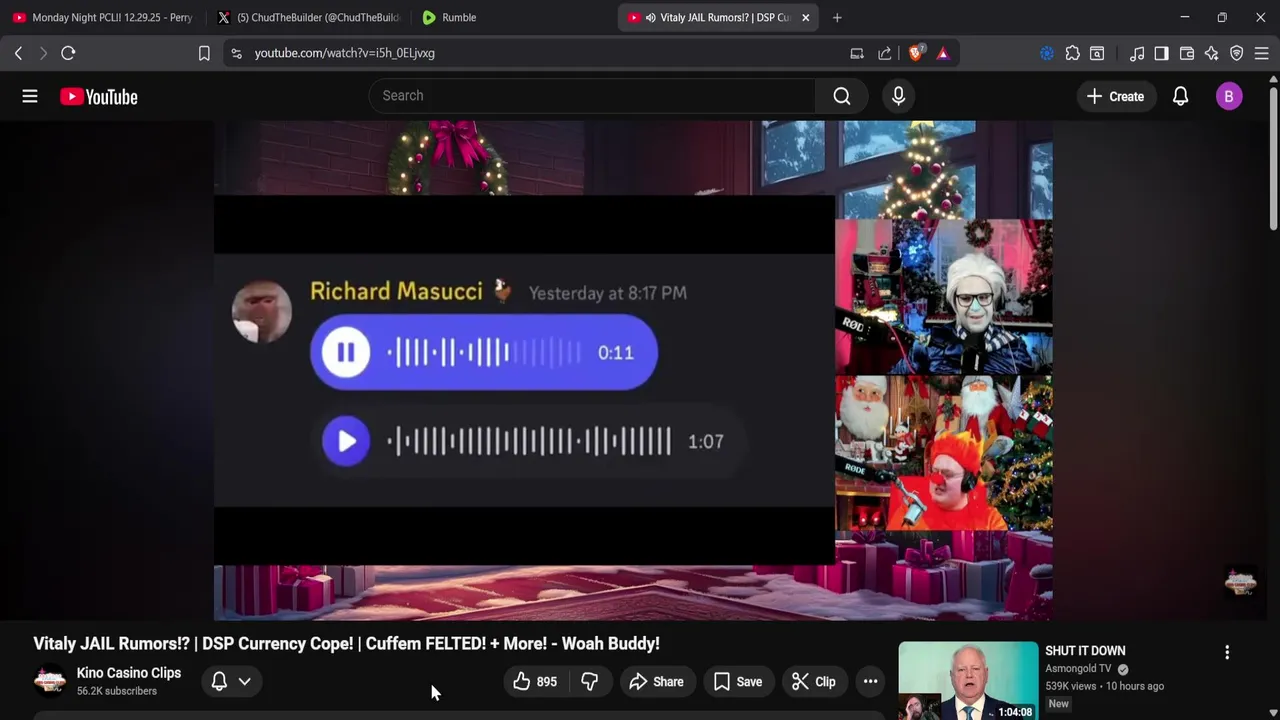The width and height of the screenshot is (1280, 720).
Task: Open the browser main menu
Action: click(x=1262, y=53)
